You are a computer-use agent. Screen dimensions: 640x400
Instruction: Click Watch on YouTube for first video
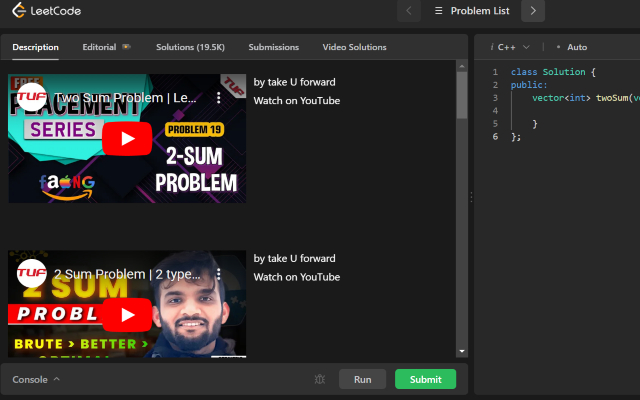click(x=297, y=101)
